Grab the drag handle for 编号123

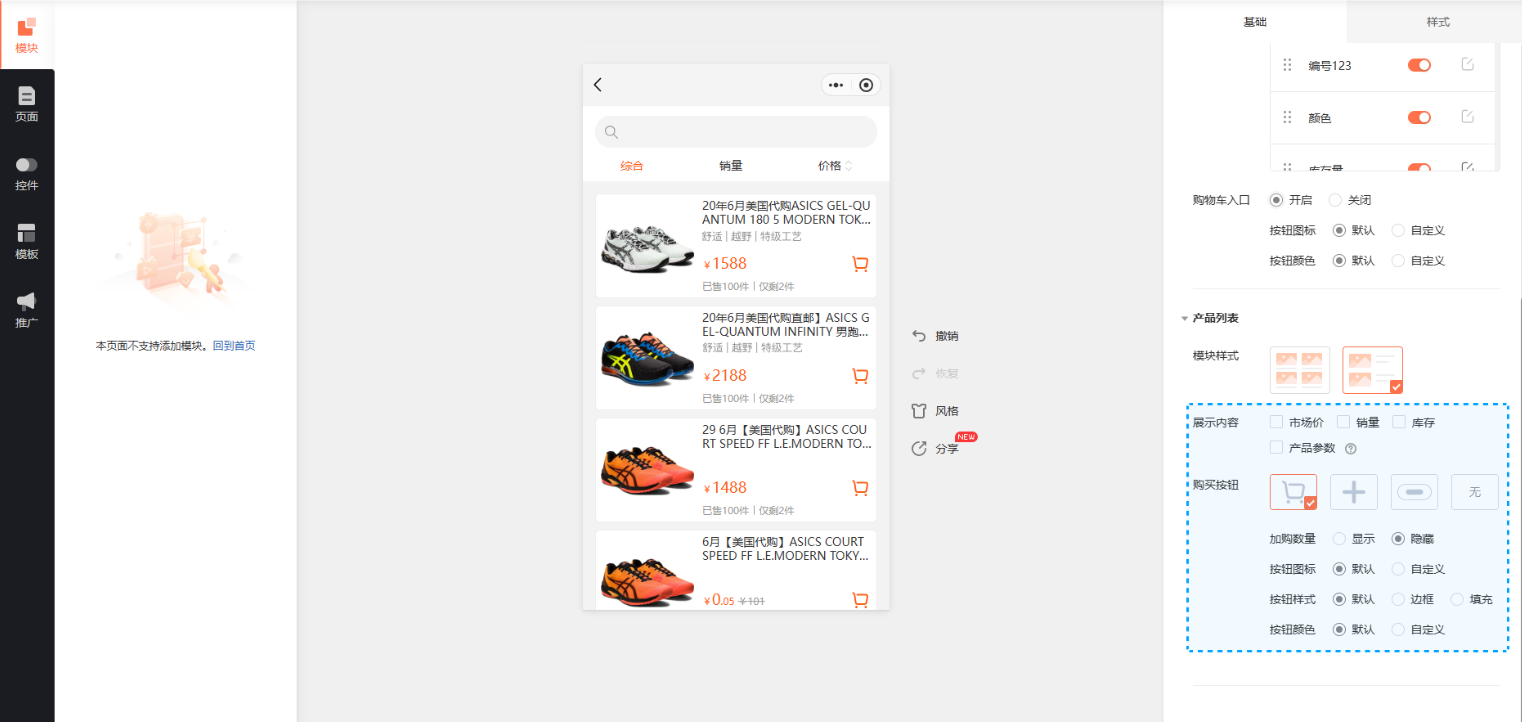coord(1287,65)
